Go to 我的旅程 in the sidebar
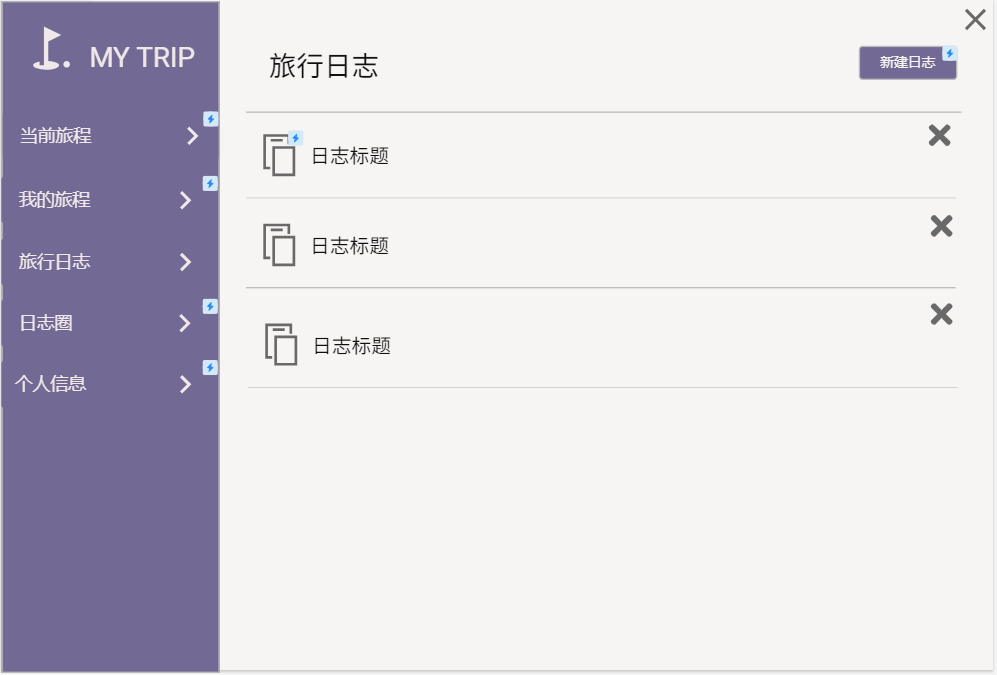Viewport: 997px width, 675px height. pyautogui.click(x=55, y=200)
